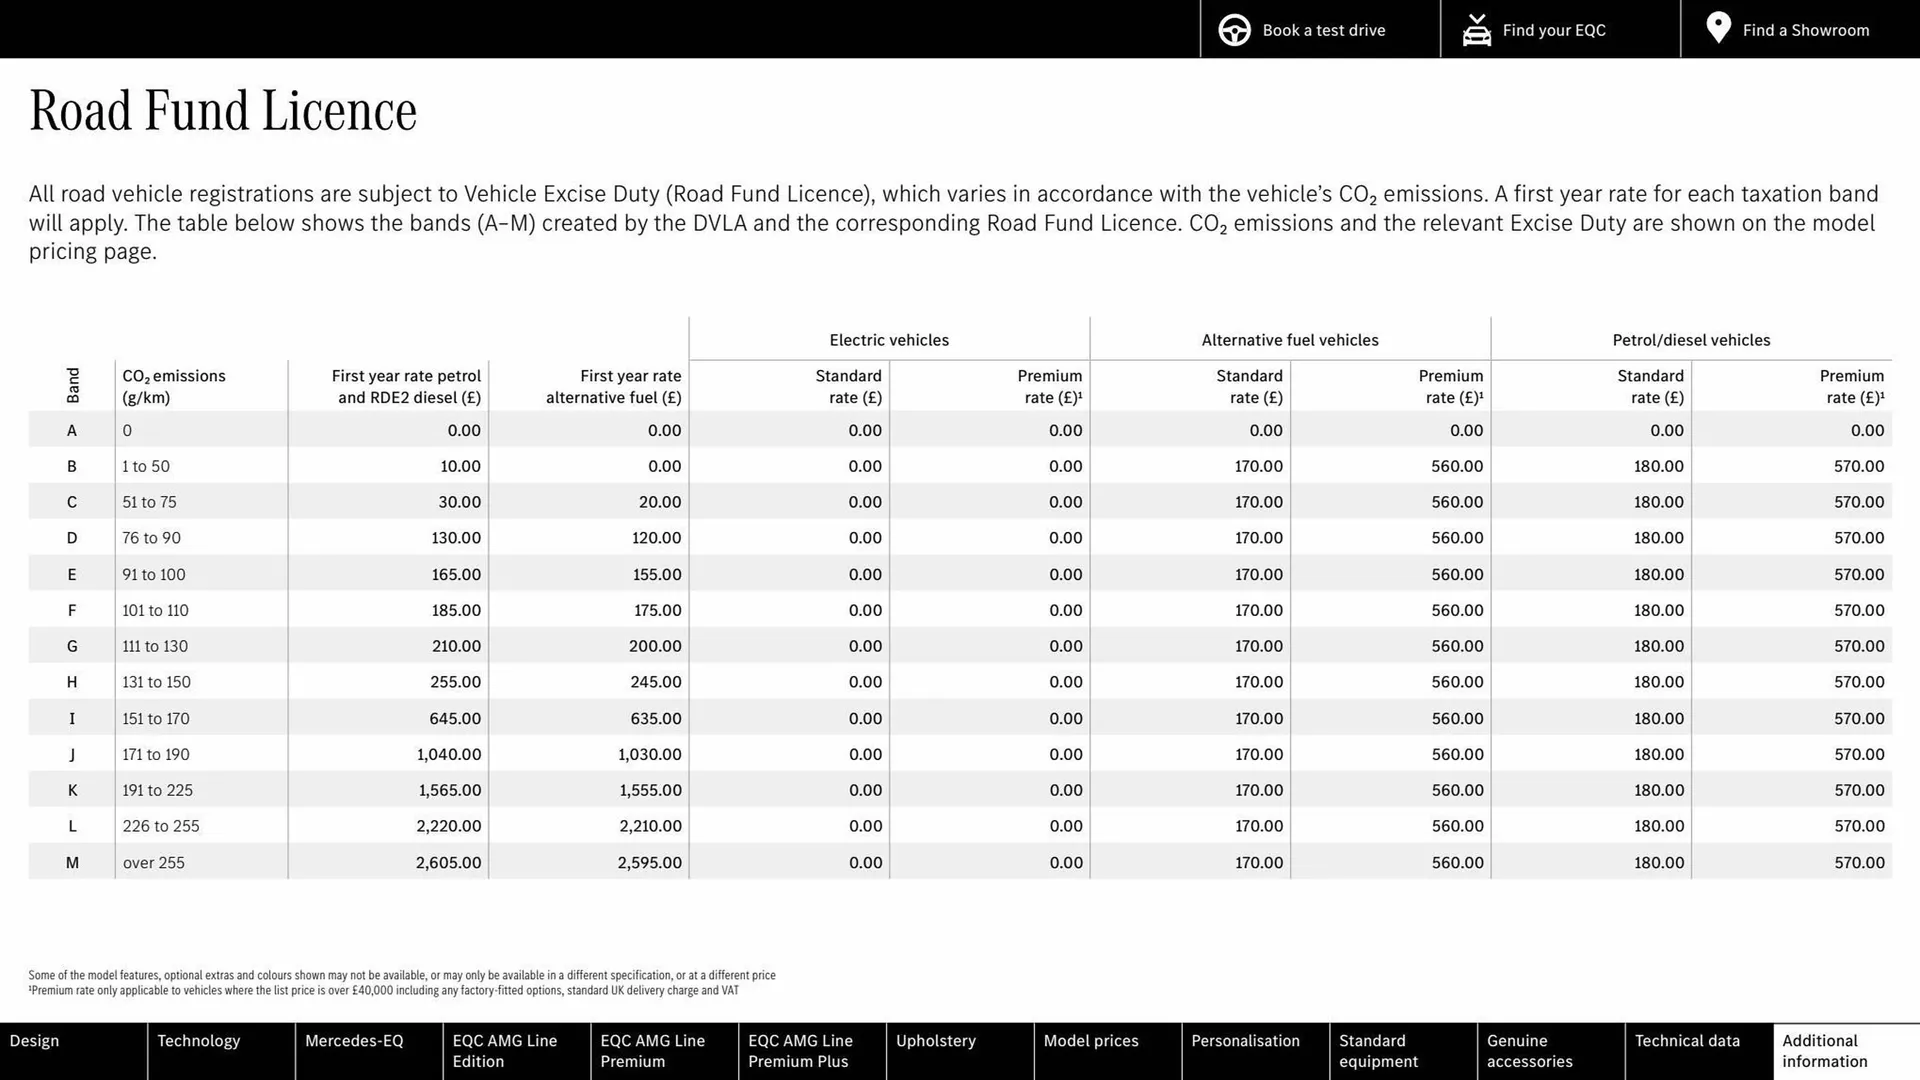Click Find your EQC
This screenshot has height=1080, width=1920.
click(x=1554, y=29)
